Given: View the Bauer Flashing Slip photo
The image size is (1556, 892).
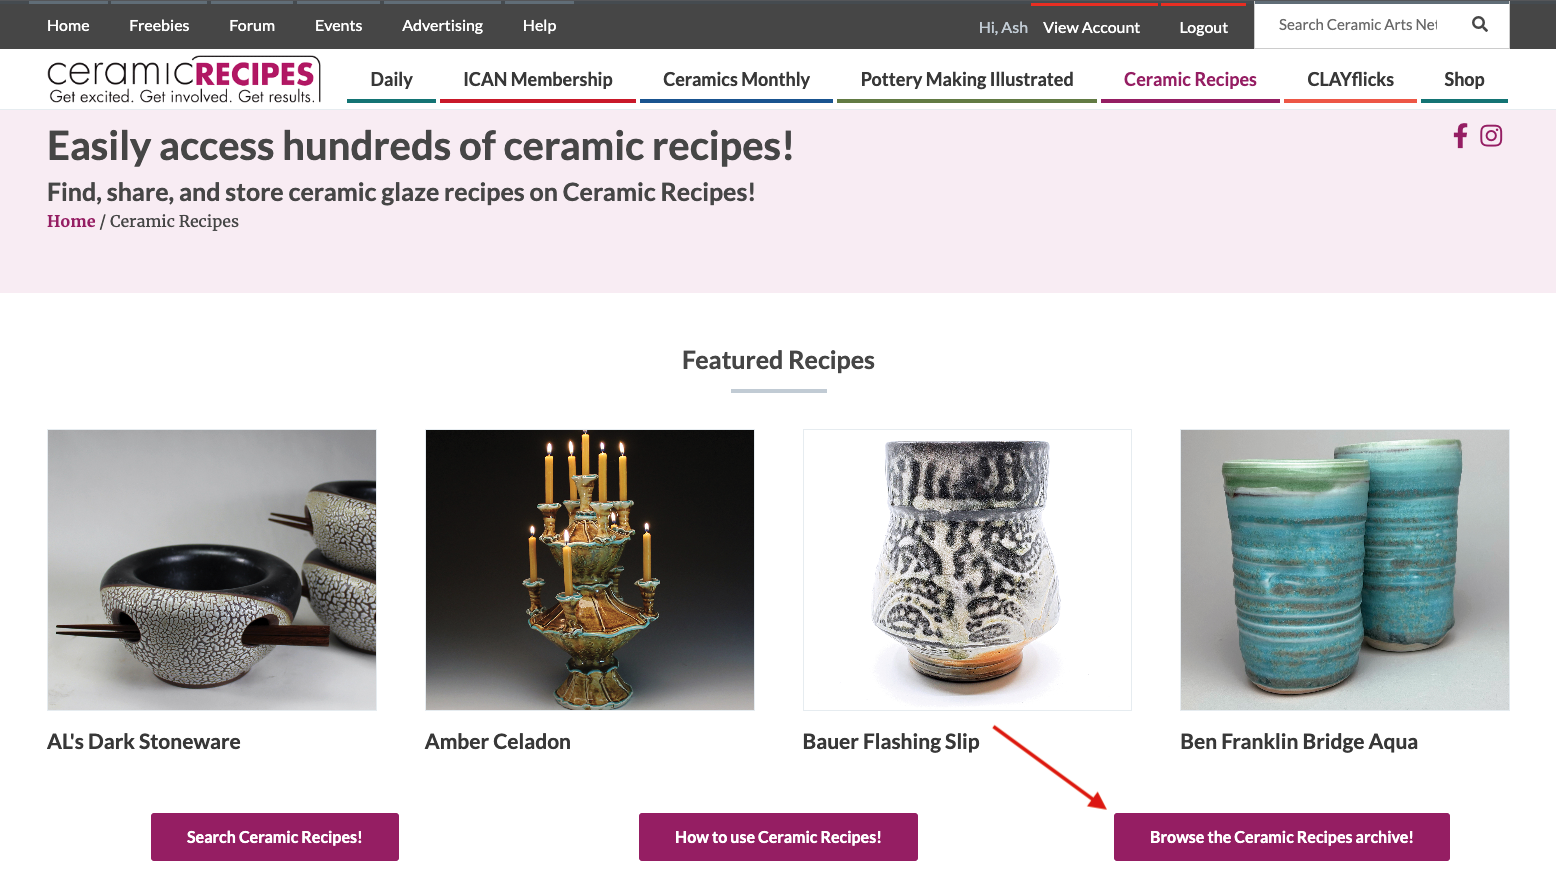Looking at the screenshot, I should point(967,570).
